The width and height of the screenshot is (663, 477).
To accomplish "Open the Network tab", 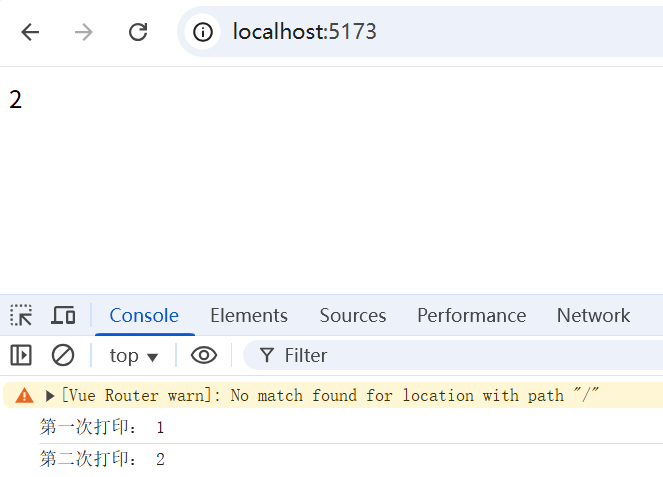I will 593,315.
